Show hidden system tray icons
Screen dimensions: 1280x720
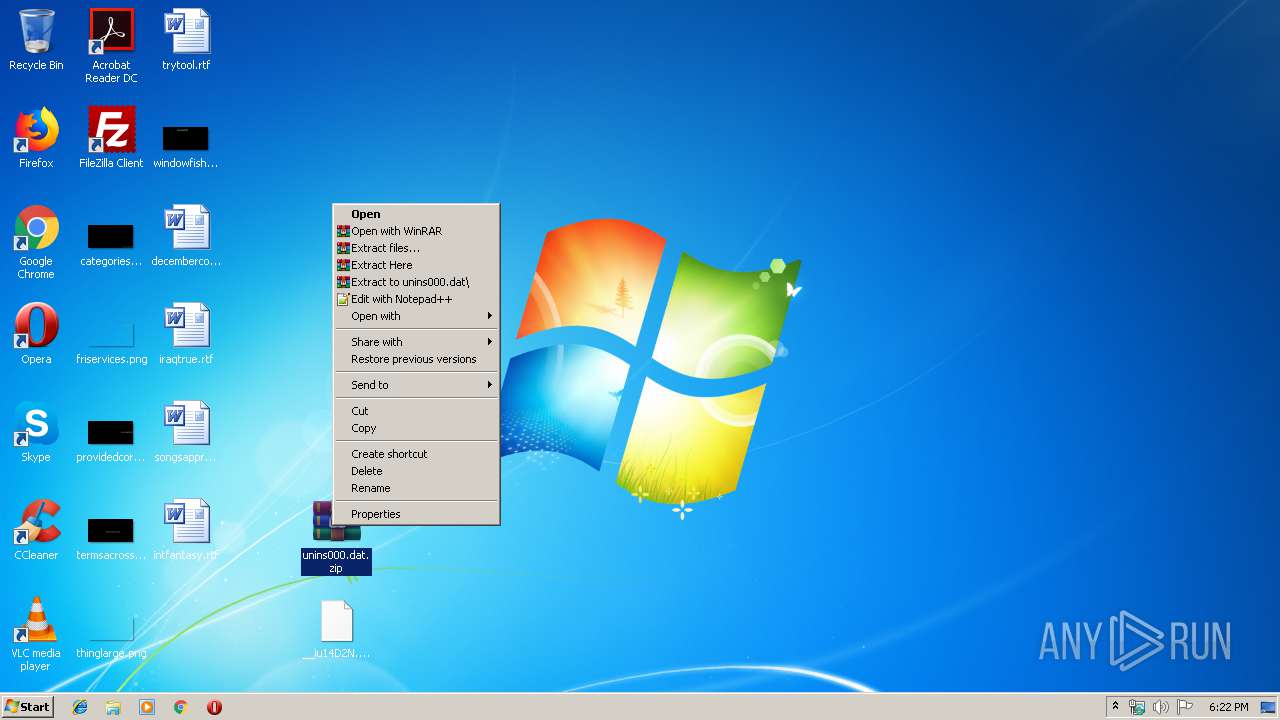coord(1115,707)
